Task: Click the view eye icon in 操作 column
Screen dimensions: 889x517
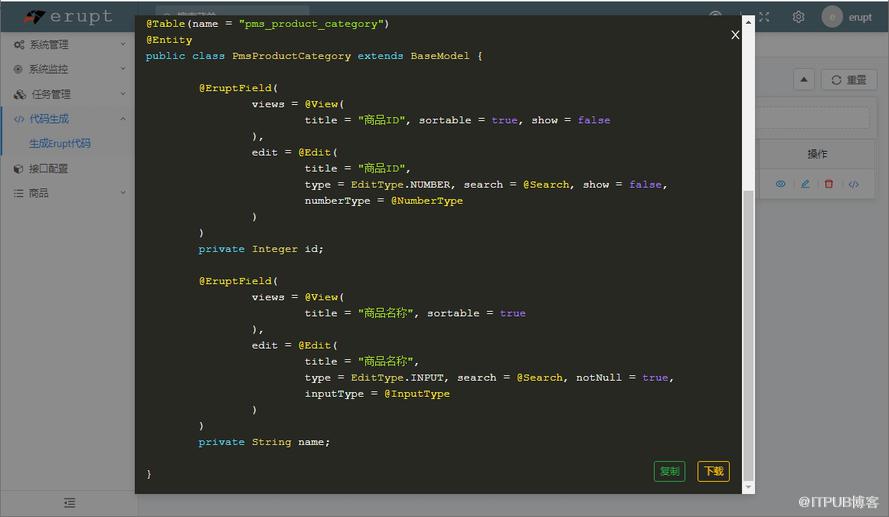Action: (781, 184)
